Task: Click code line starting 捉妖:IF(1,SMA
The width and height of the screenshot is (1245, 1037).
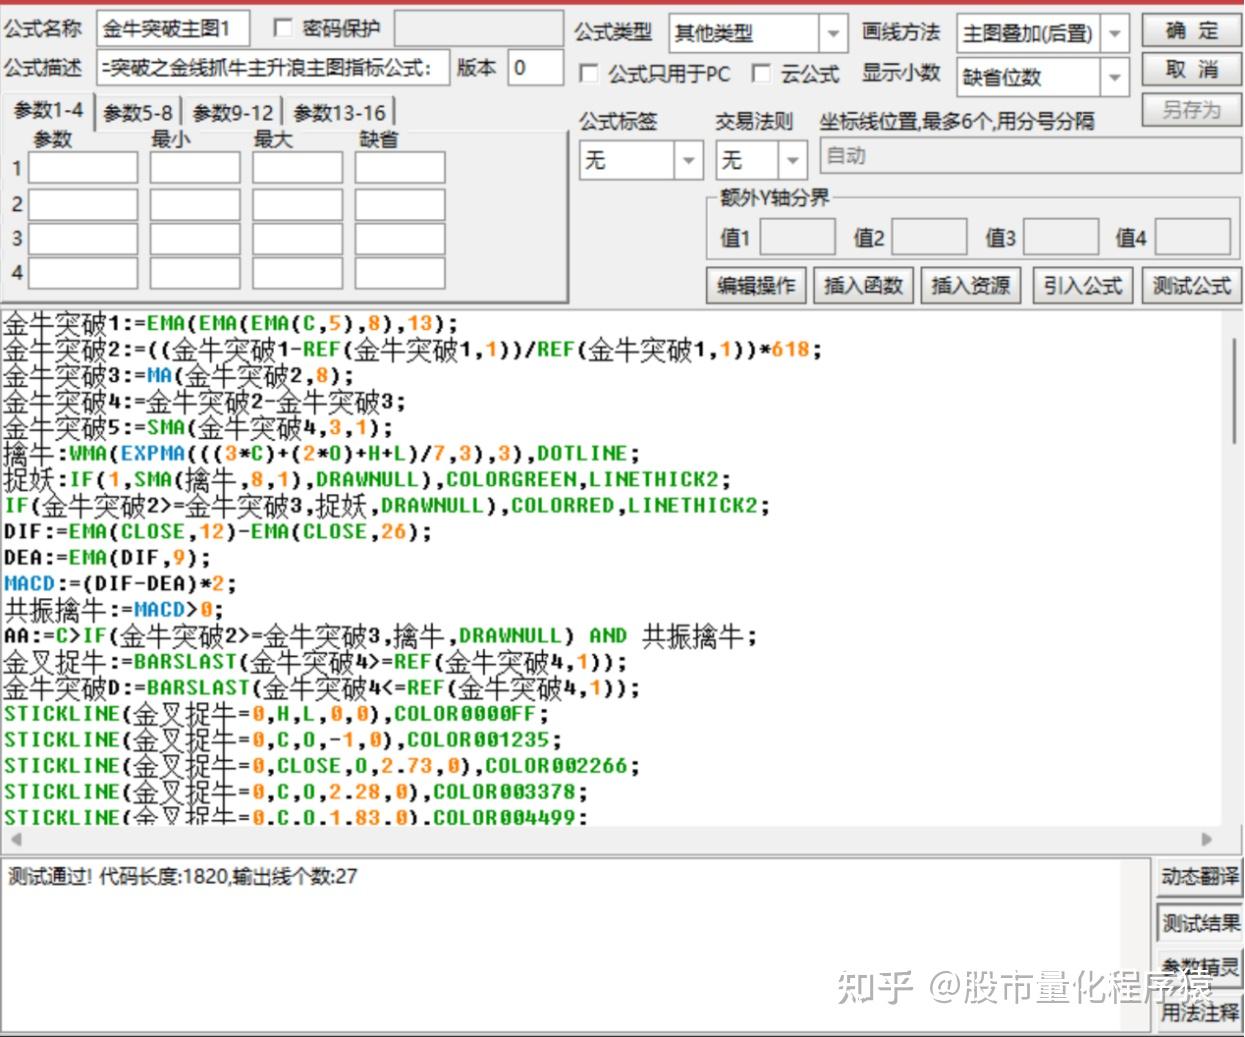Action: [367, 480]
